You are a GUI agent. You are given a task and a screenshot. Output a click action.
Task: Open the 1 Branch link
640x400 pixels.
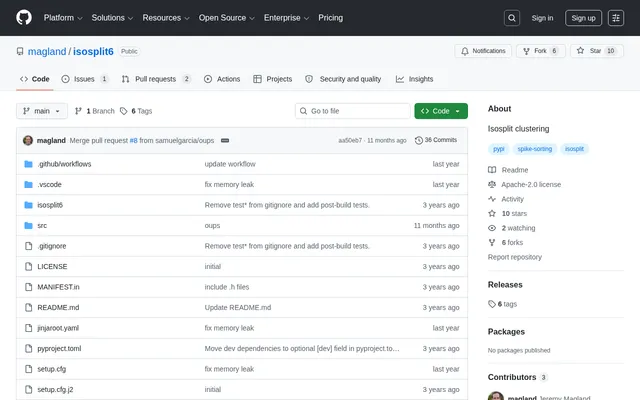point(95,111)
